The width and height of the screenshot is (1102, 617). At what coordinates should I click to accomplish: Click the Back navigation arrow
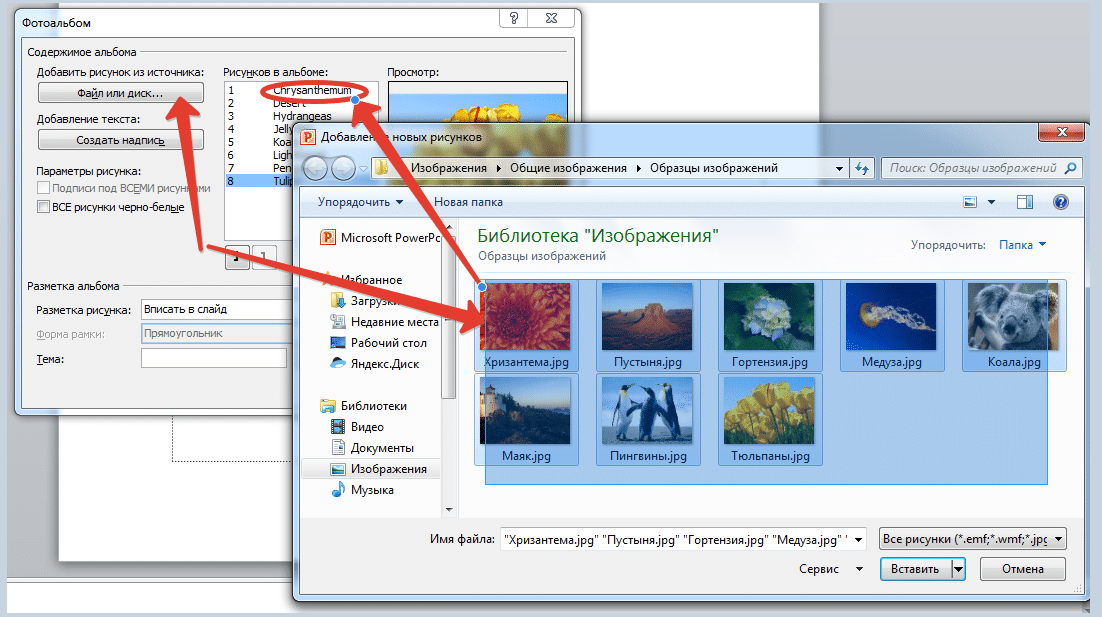(315, 168)
